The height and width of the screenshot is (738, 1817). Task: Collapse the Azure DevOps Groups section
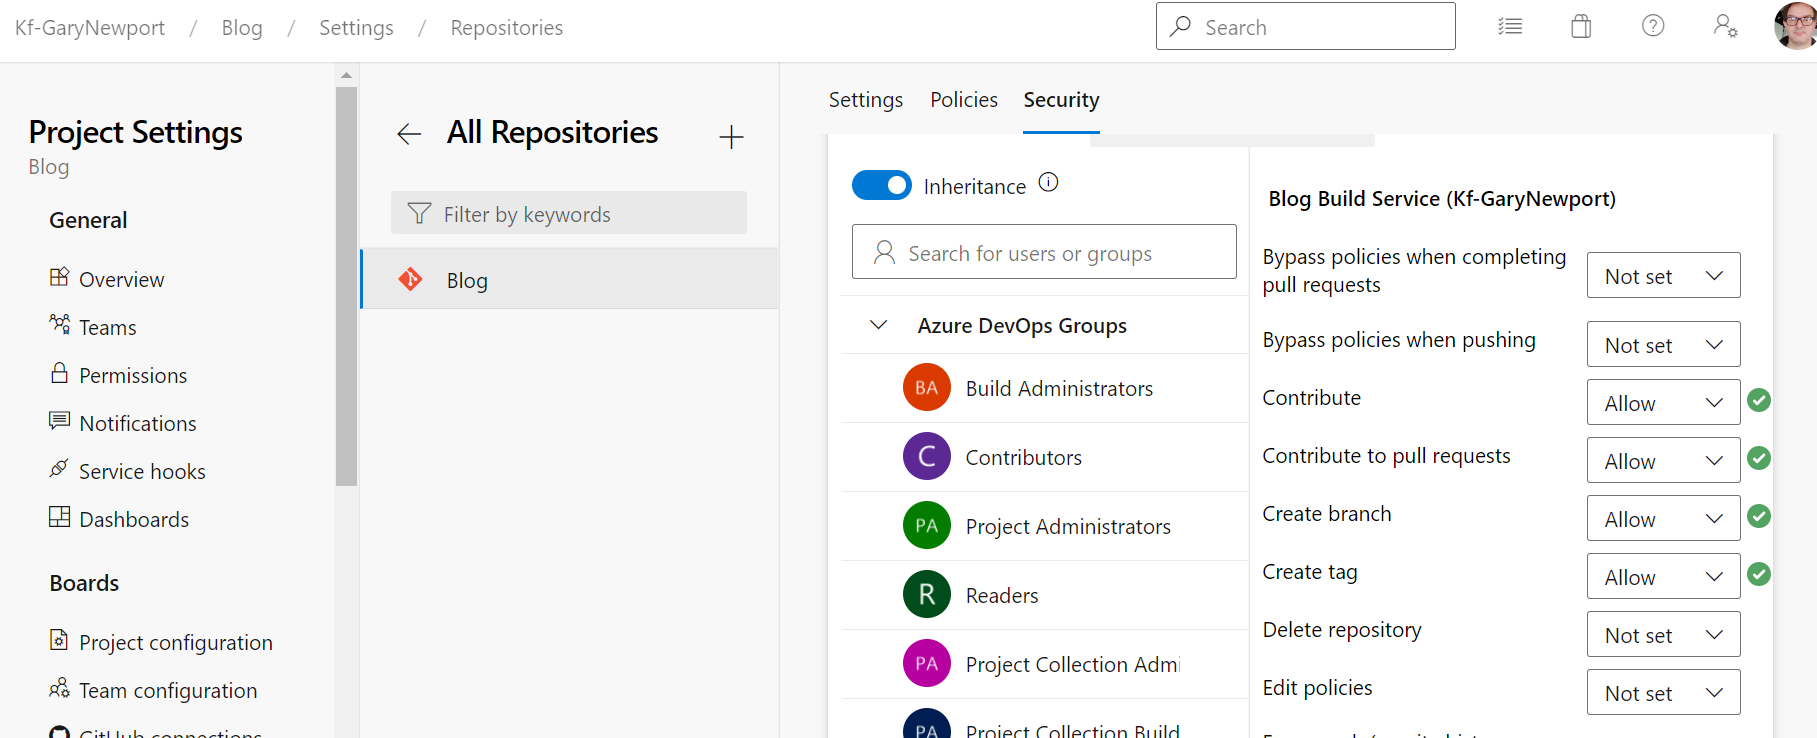pos(879,325)
